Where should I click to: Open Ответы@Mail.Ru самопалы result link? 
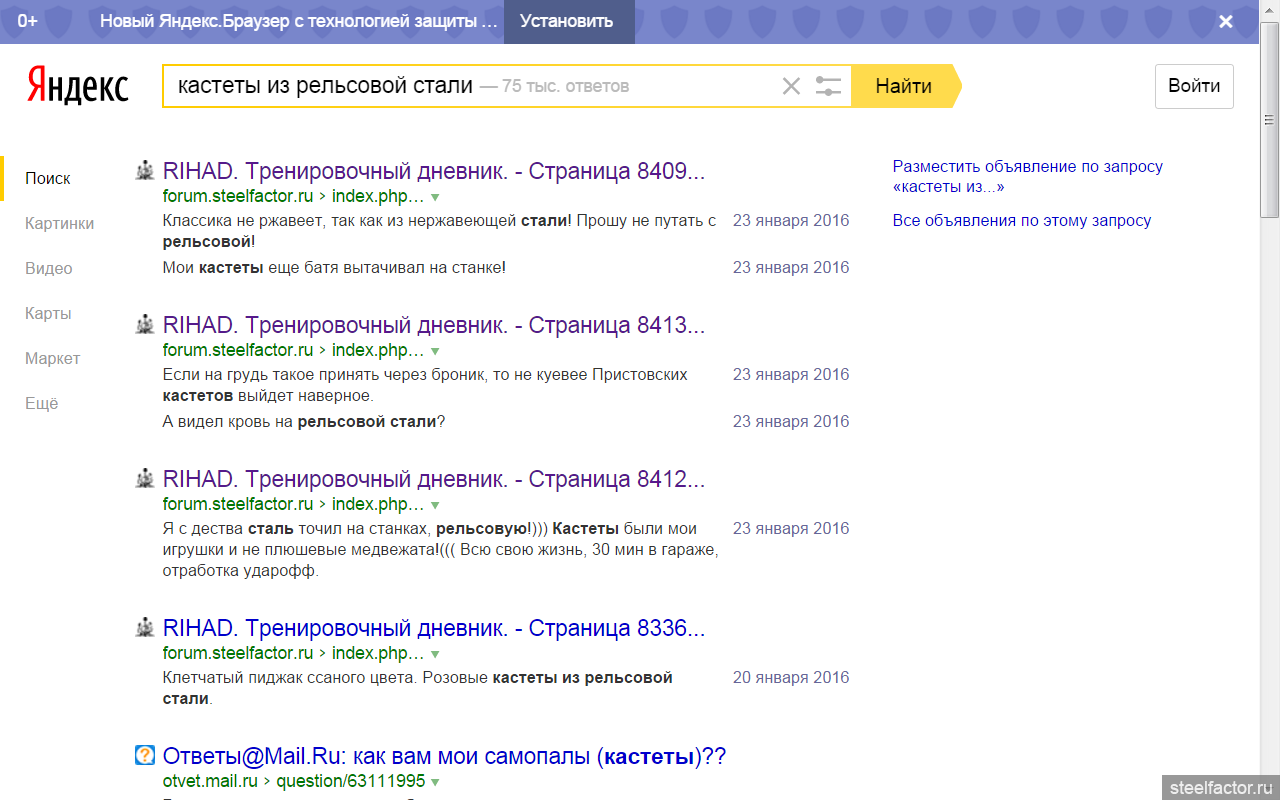coord(444,756)
